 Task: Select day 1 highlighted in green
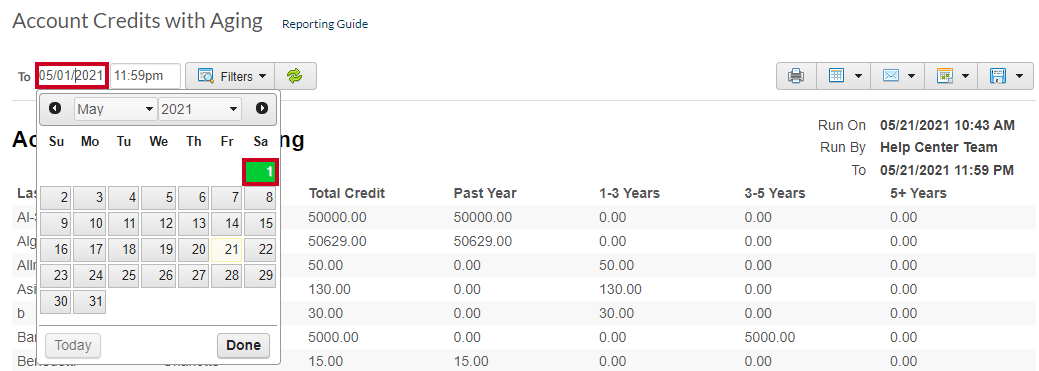(260, 172)
